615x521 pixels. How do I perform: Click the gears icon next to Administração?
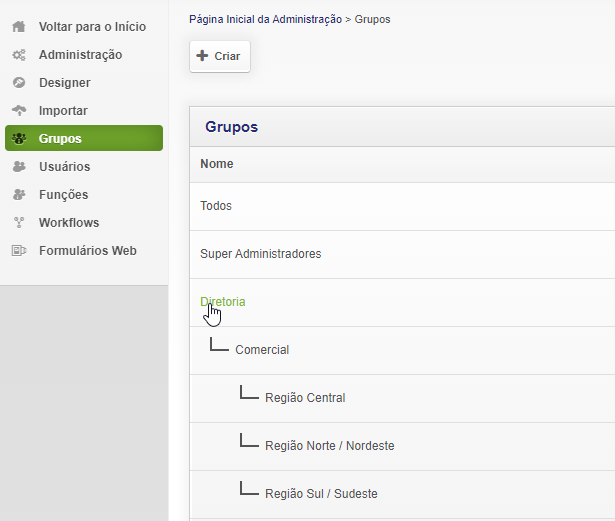click(18, 55)
